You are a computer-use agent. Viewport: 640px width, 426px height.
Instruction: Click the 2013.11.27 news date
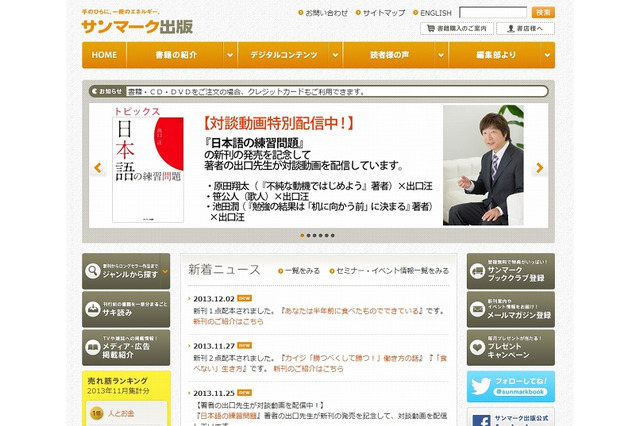coord(214,346)
